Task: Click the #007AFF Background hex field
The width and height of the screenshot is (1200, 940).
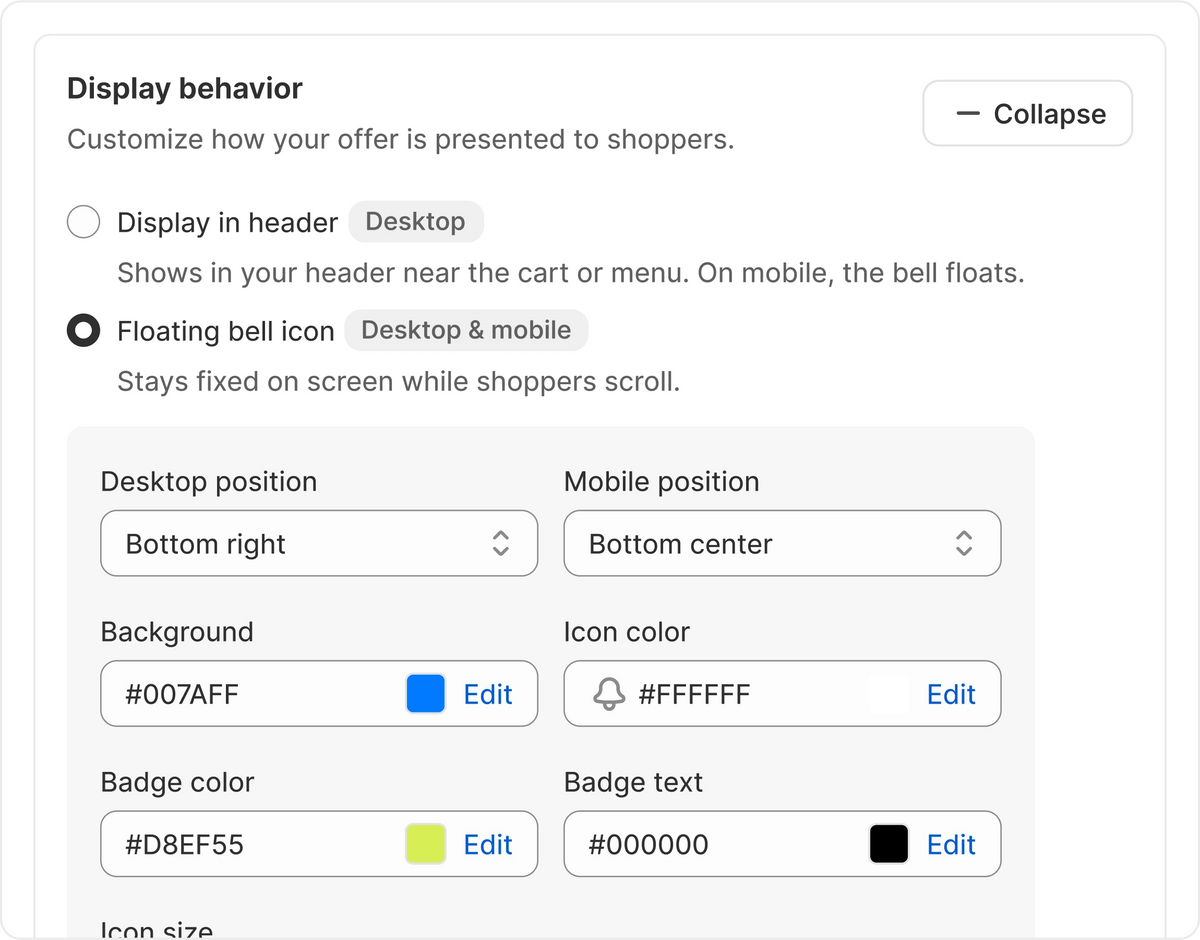Action: [x=319, y=694]
